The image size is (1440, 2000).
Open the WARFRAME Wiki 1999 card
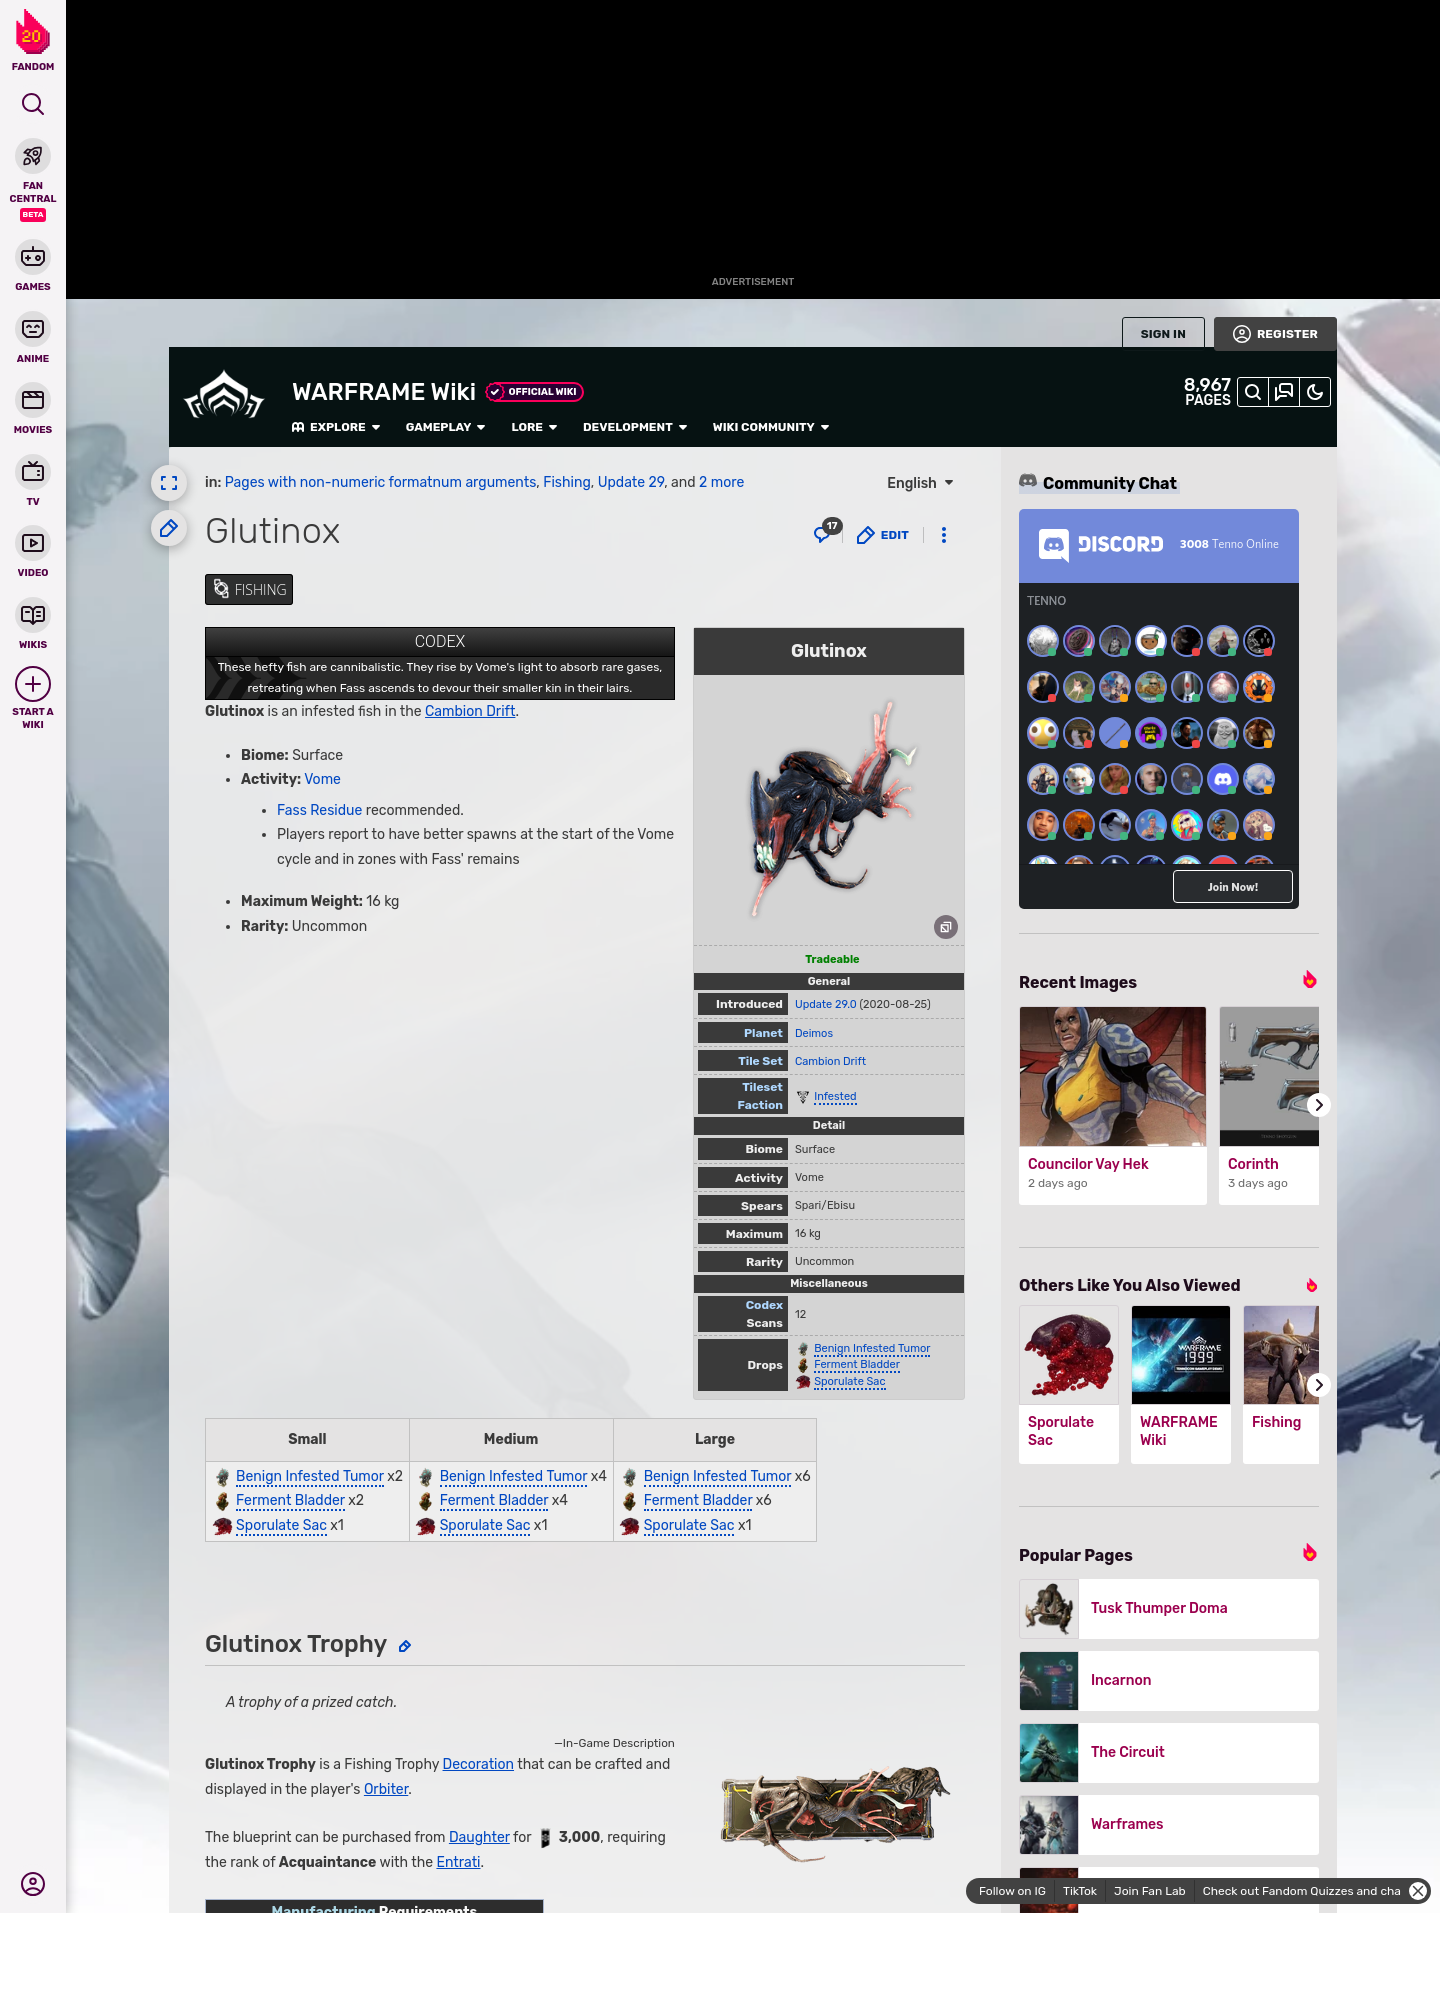click(x=1181, y=1384)
